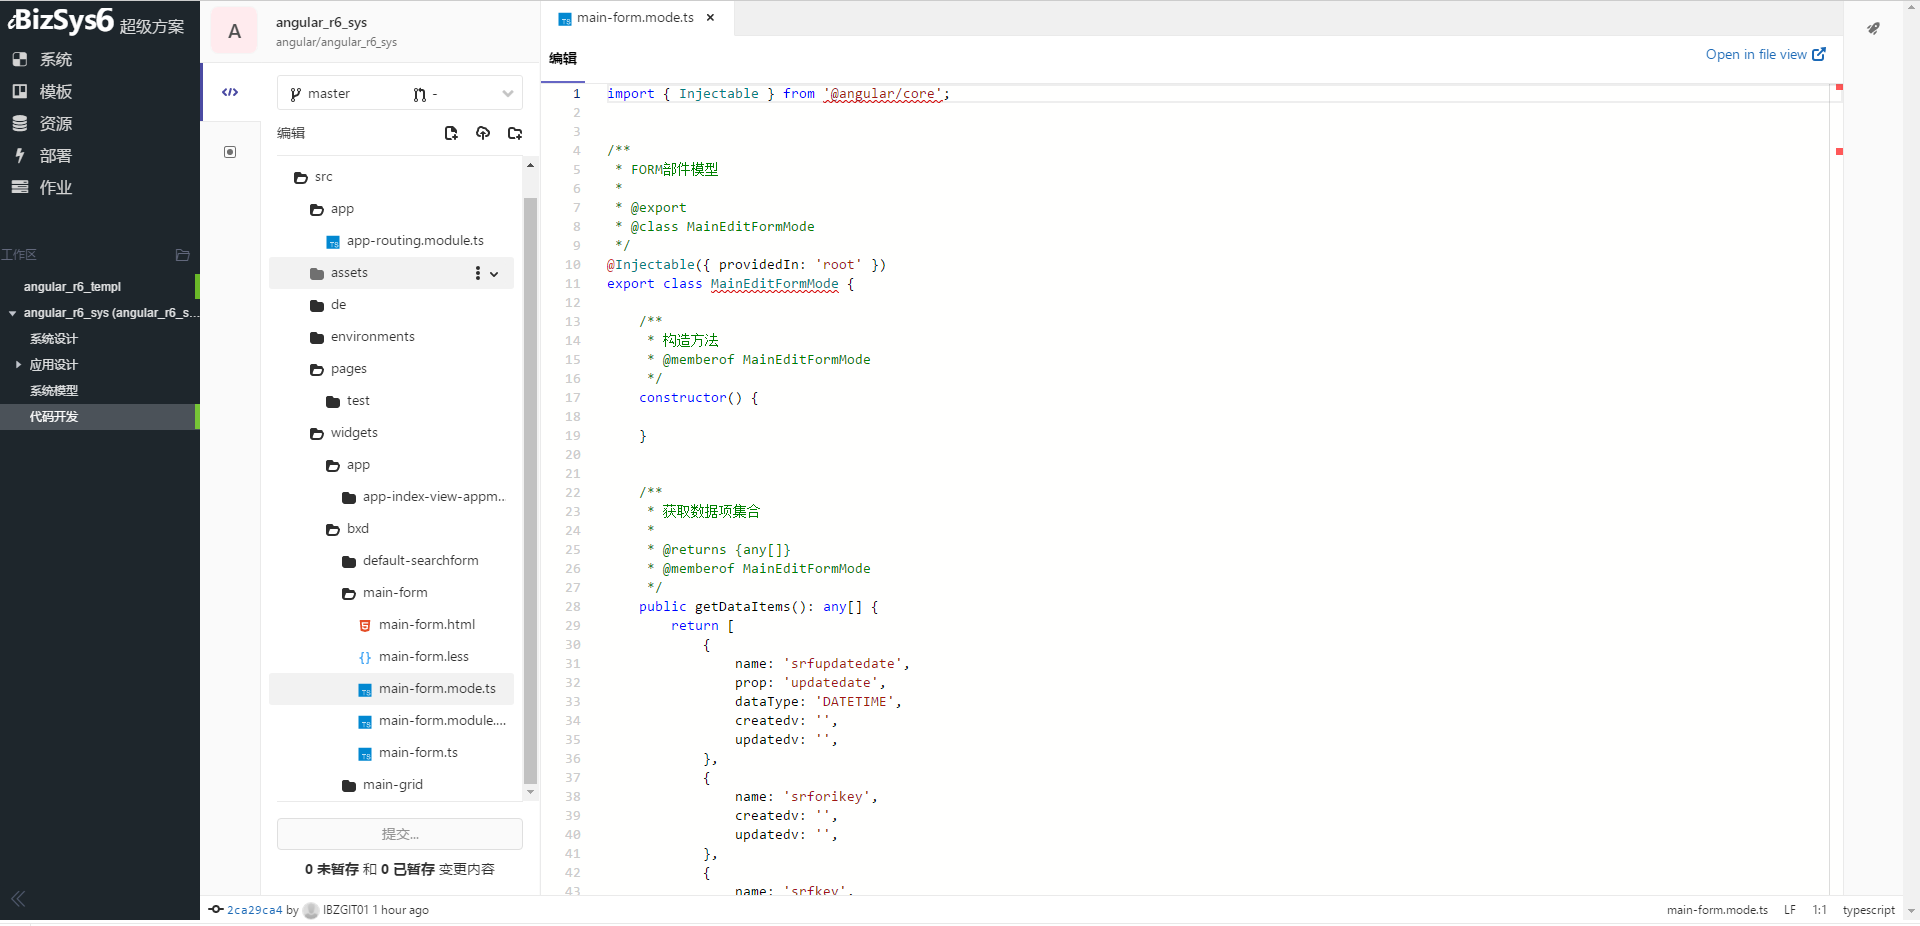Screen dimensions: 1920x926
Task: Close the main-form.mode.ts tab
Action: [x=710, y=18]
